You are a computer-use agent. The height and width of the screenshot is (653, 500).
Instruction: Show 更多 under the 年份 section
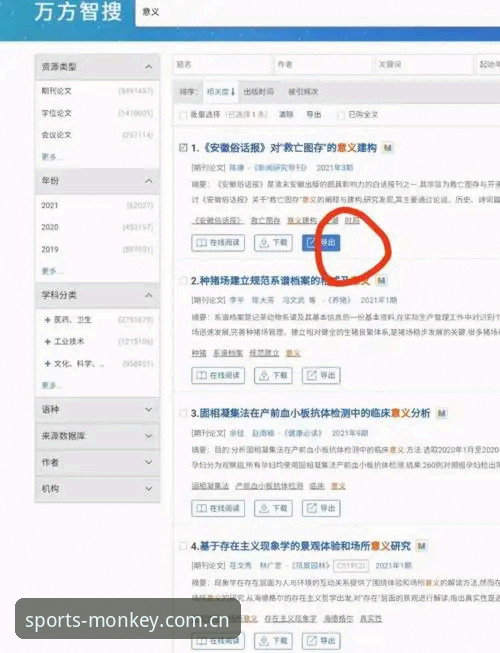51,271
